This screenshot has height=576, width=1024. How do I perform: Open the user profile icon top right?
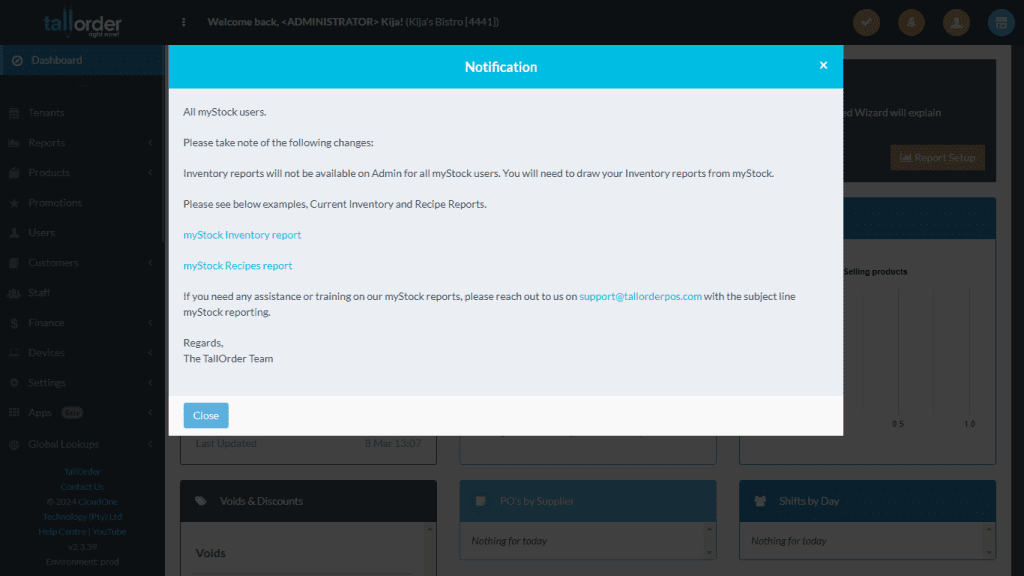tap(956, 21)
